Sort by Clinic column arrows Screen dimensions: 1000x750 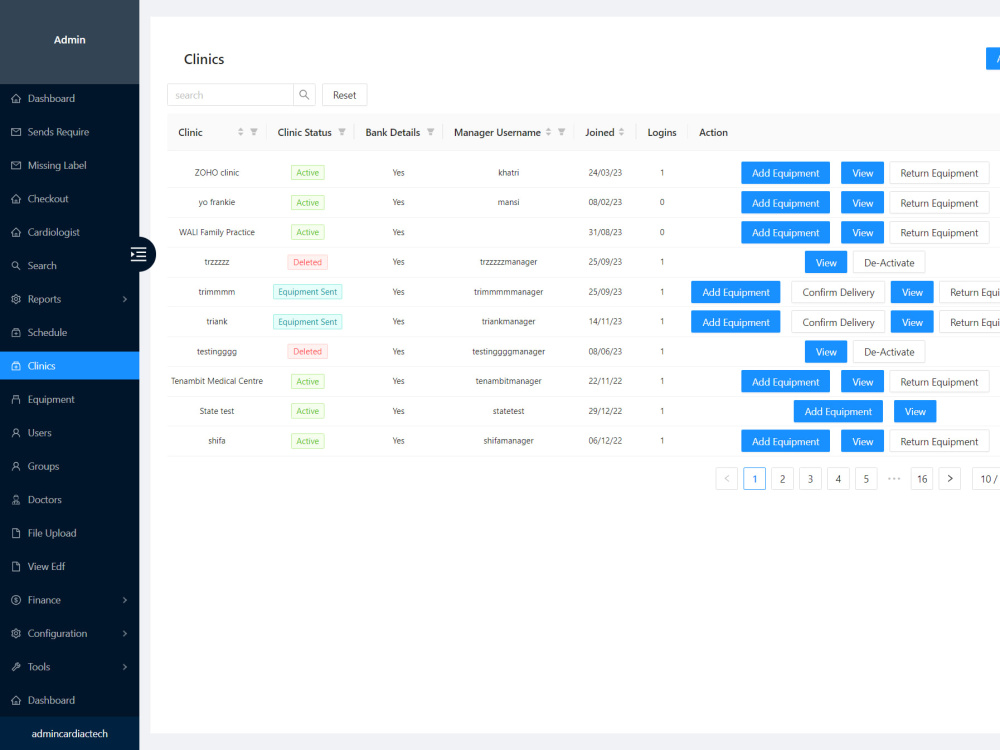pos(240,132)
